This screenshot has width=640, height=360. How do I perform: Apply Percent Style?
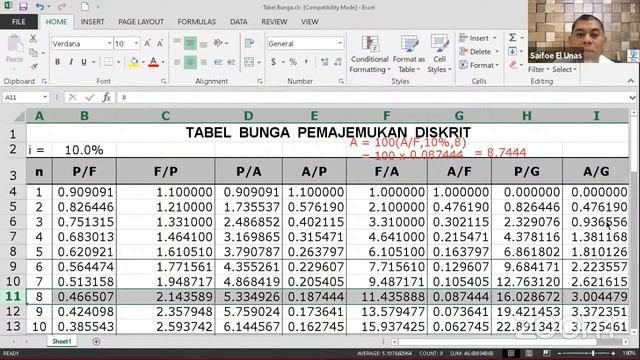point(293,62)
